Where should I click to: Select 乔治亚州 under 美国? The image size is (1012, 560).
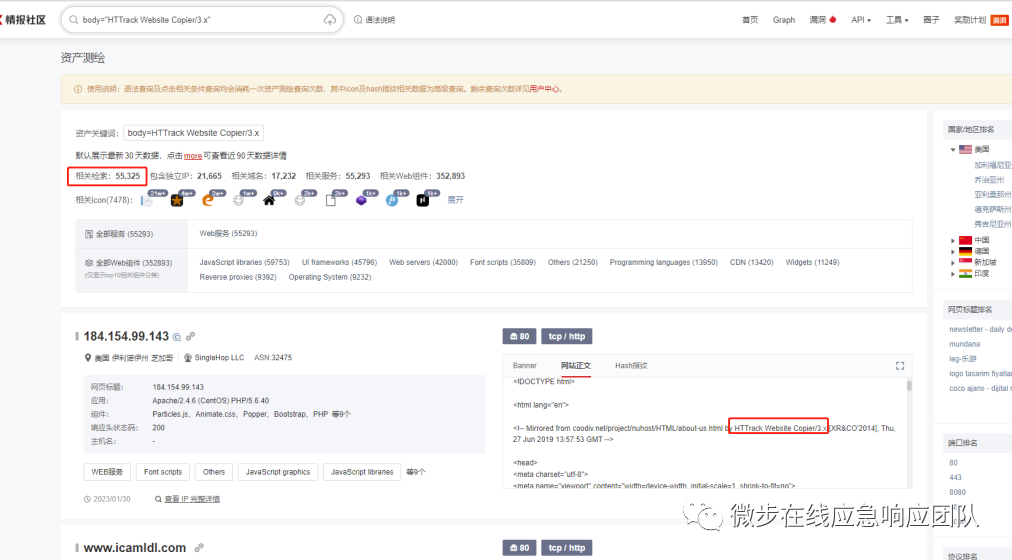[989, 180]
